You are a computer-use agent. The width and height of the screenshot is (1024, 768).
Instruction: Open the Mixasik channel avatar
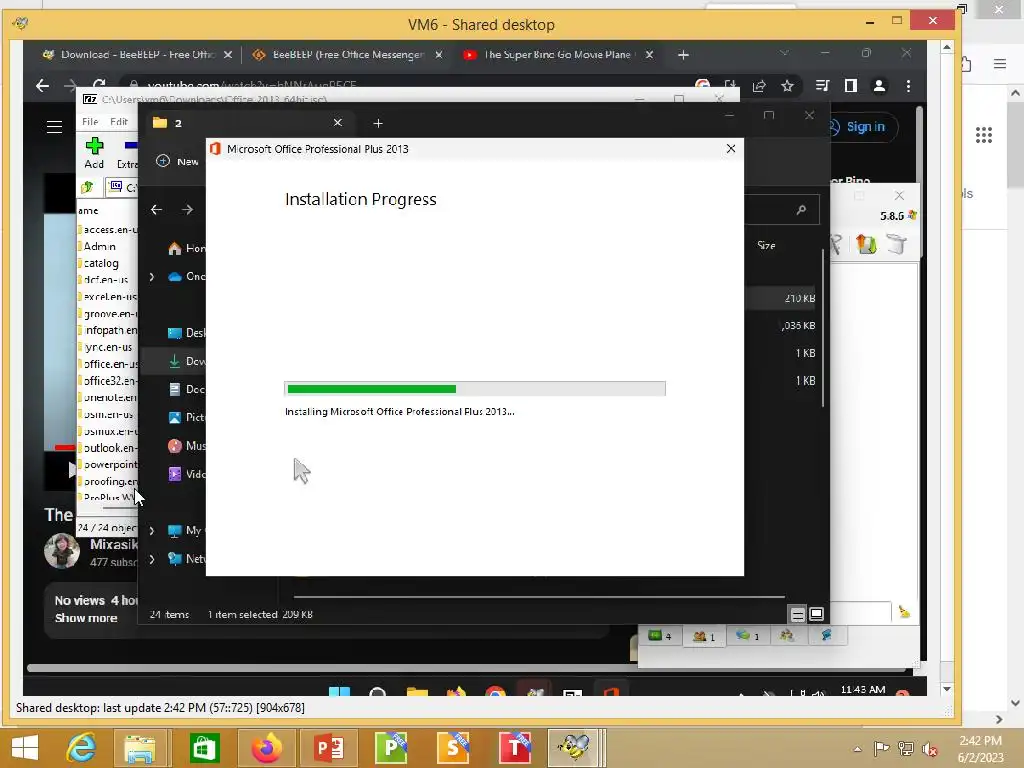point(61,551)
